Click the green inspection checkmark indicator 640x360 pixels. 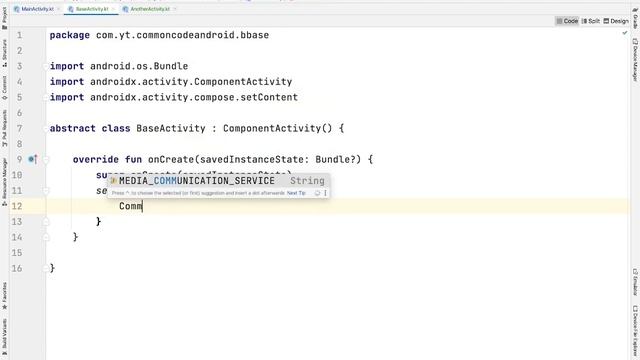tap(625, 33)
